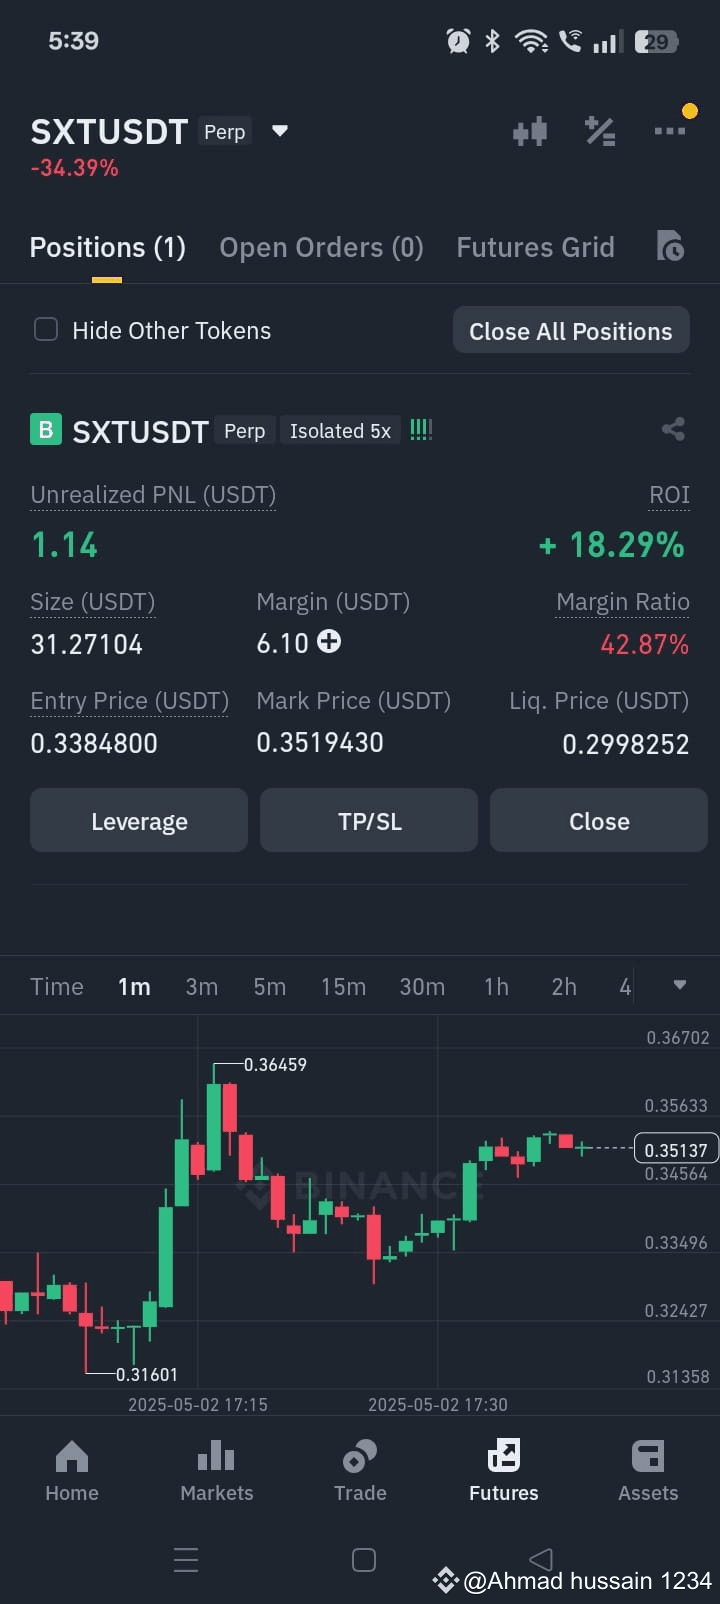
Task: Tap the 0.31601 low marker on chart
Action: click(146, 1375)
